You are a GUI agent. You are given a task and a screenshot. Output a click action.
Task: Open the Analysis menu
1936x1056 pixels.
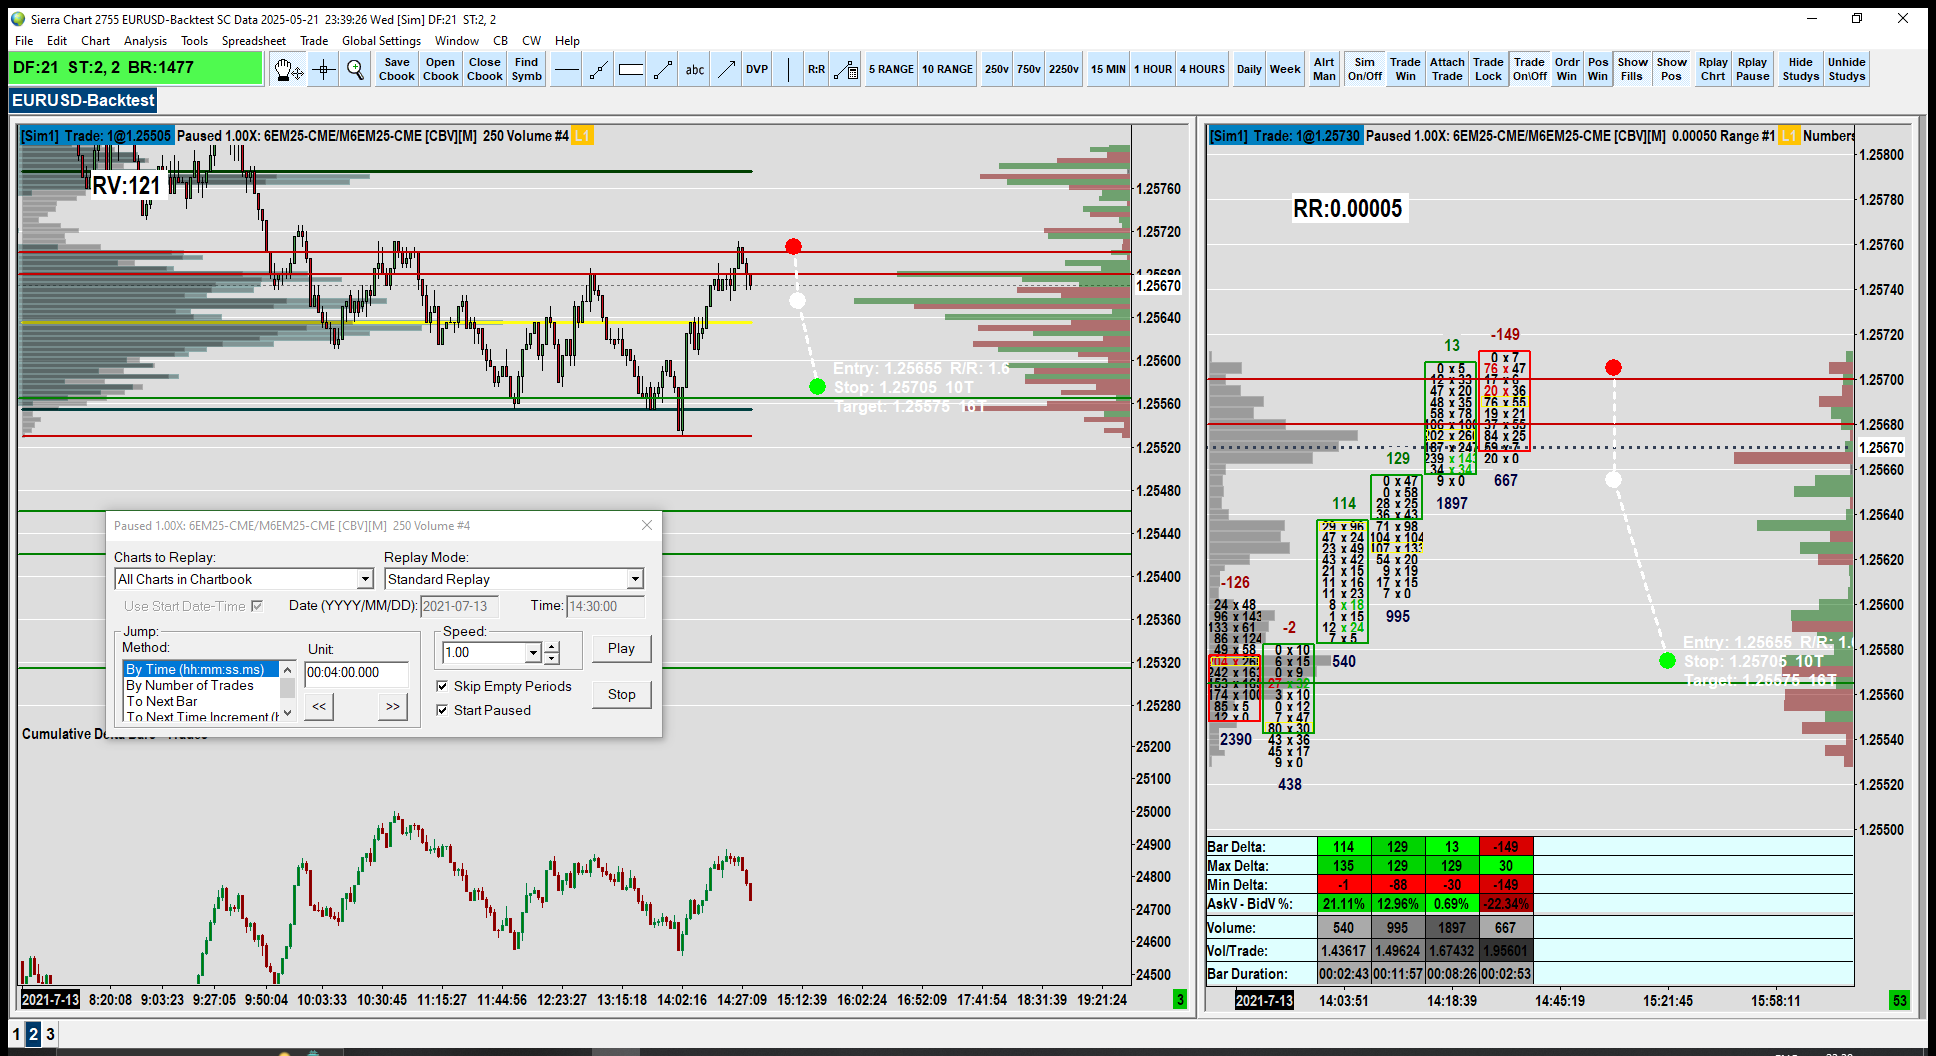(145, 41)
